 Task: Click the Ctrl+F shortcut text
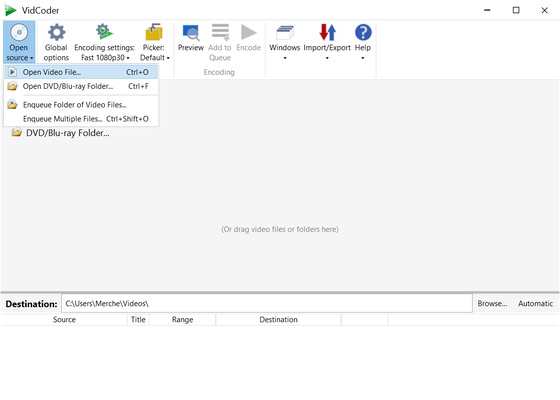(138, 86)
